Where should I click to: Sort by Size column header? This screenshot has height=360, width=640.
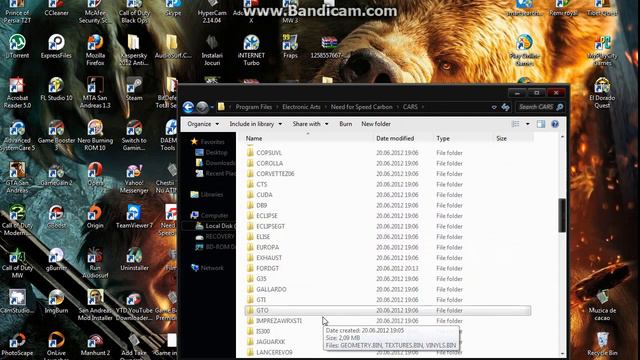coord(513,138)
